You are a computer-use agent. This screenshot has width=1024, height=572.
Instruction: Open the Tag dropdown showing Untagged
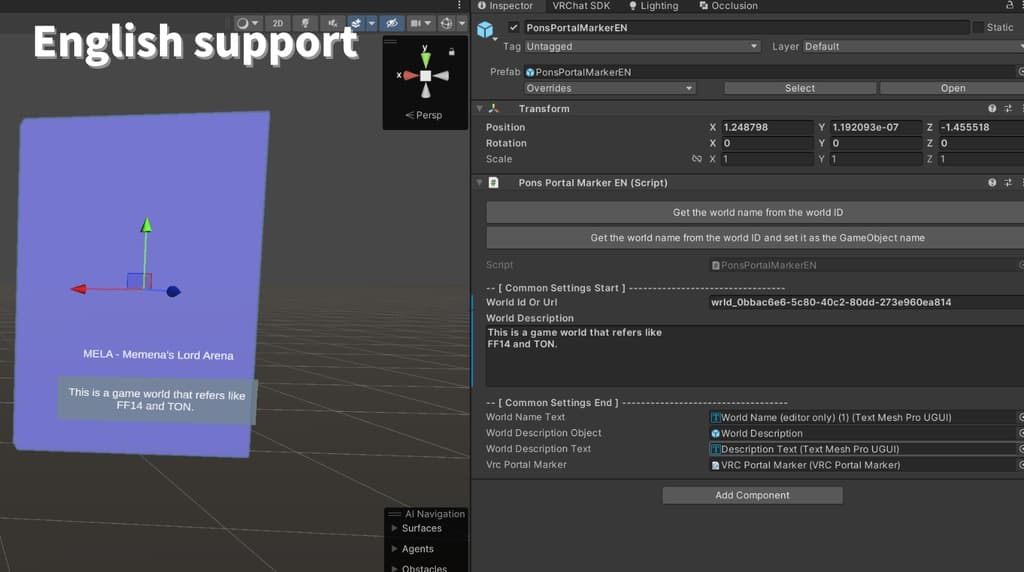[x=642, y=46]
